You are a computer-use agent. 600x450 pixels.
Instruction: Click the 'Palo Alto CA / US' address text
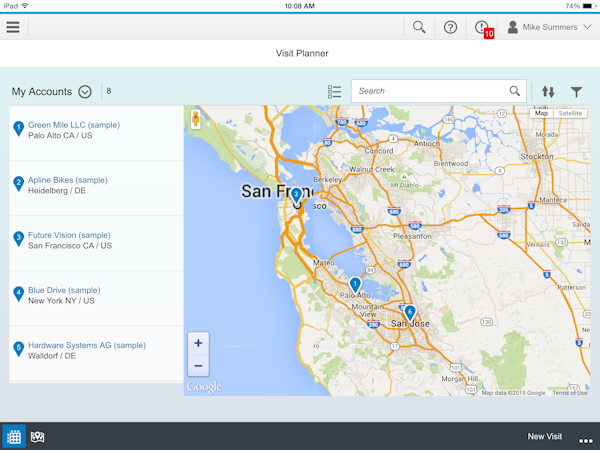[x=60, y=135]
